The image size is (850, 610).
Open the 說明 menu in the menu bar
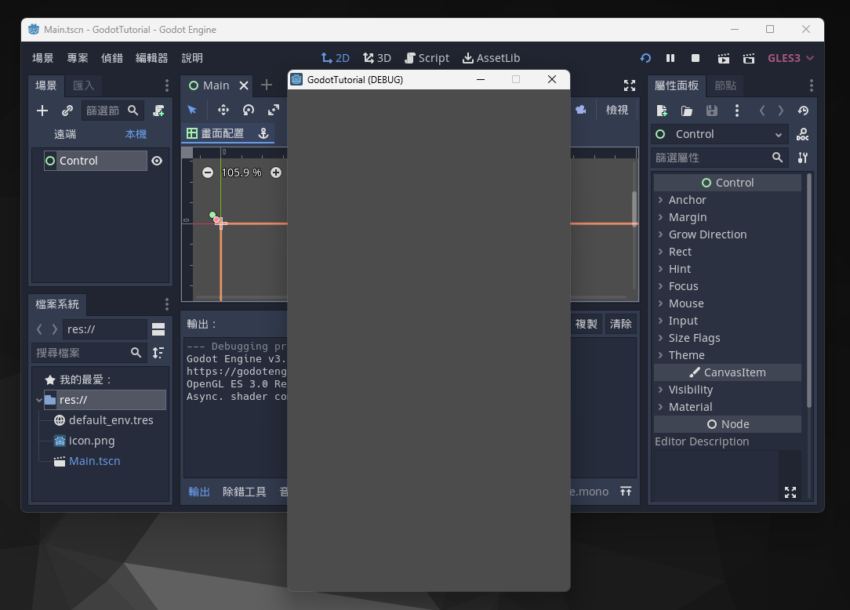pos(192,58)
